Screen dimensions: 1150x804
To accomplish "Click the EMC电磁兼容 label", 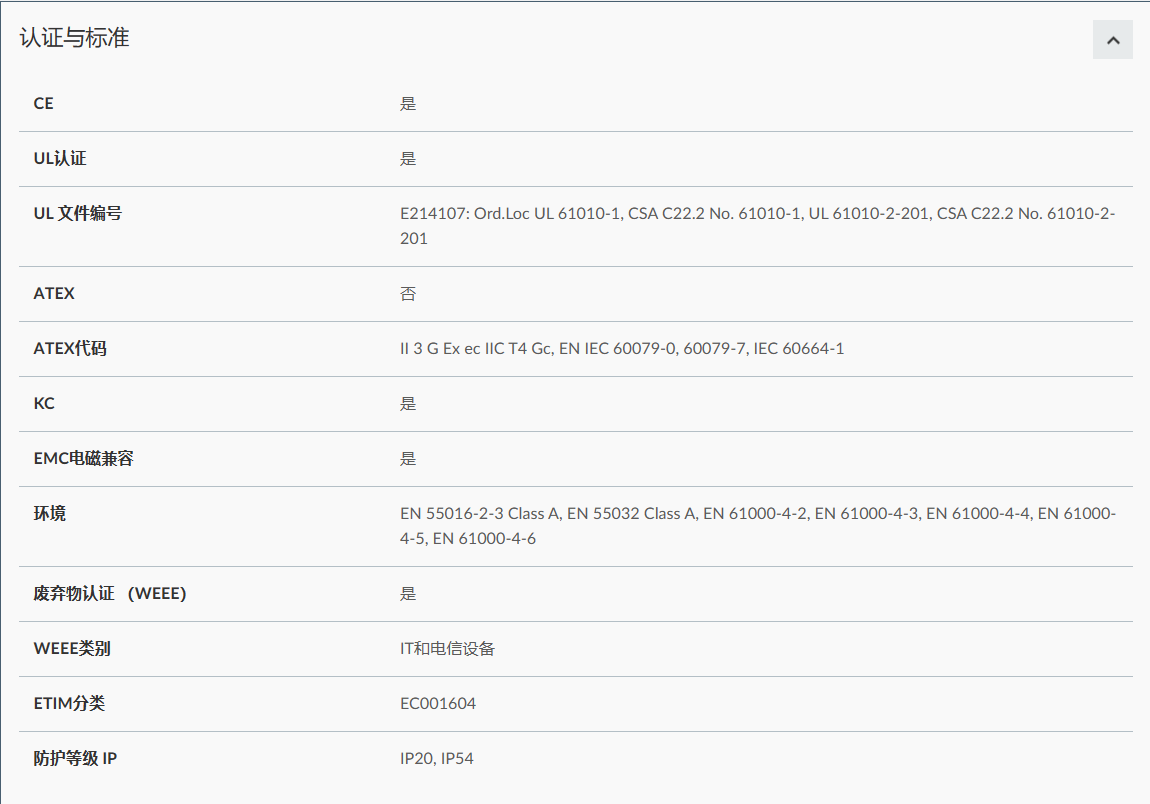I will [83, 458].
